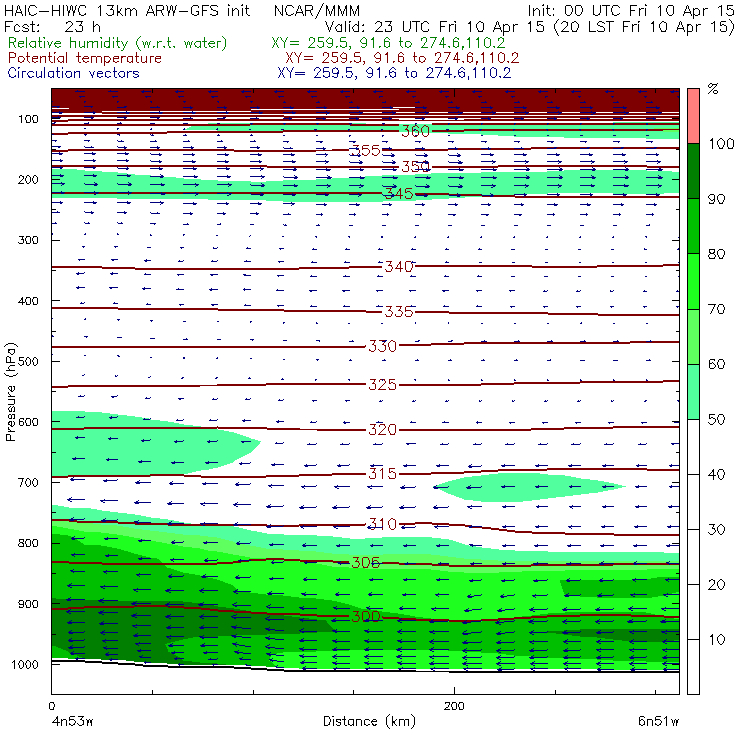The height and width of the screenshot is (740, 740).
Task: Click the '%' unit label above colorbar
Action: [713, 89]
